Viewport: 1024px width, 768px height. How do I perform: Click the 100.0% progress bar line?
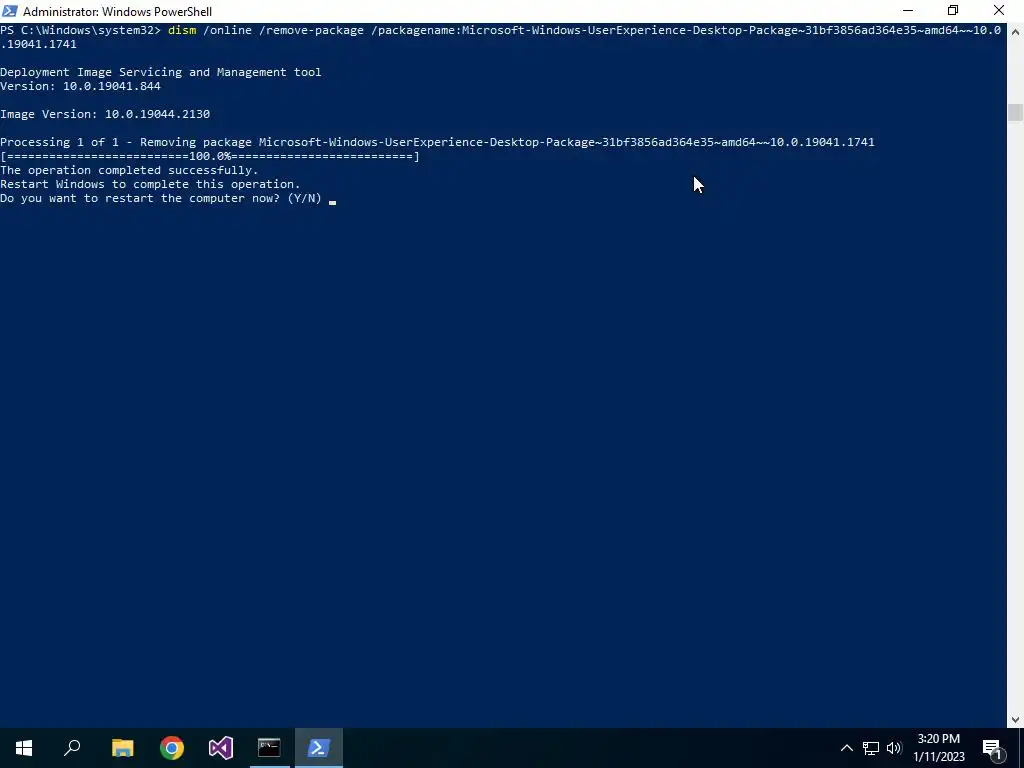(210, 156)
